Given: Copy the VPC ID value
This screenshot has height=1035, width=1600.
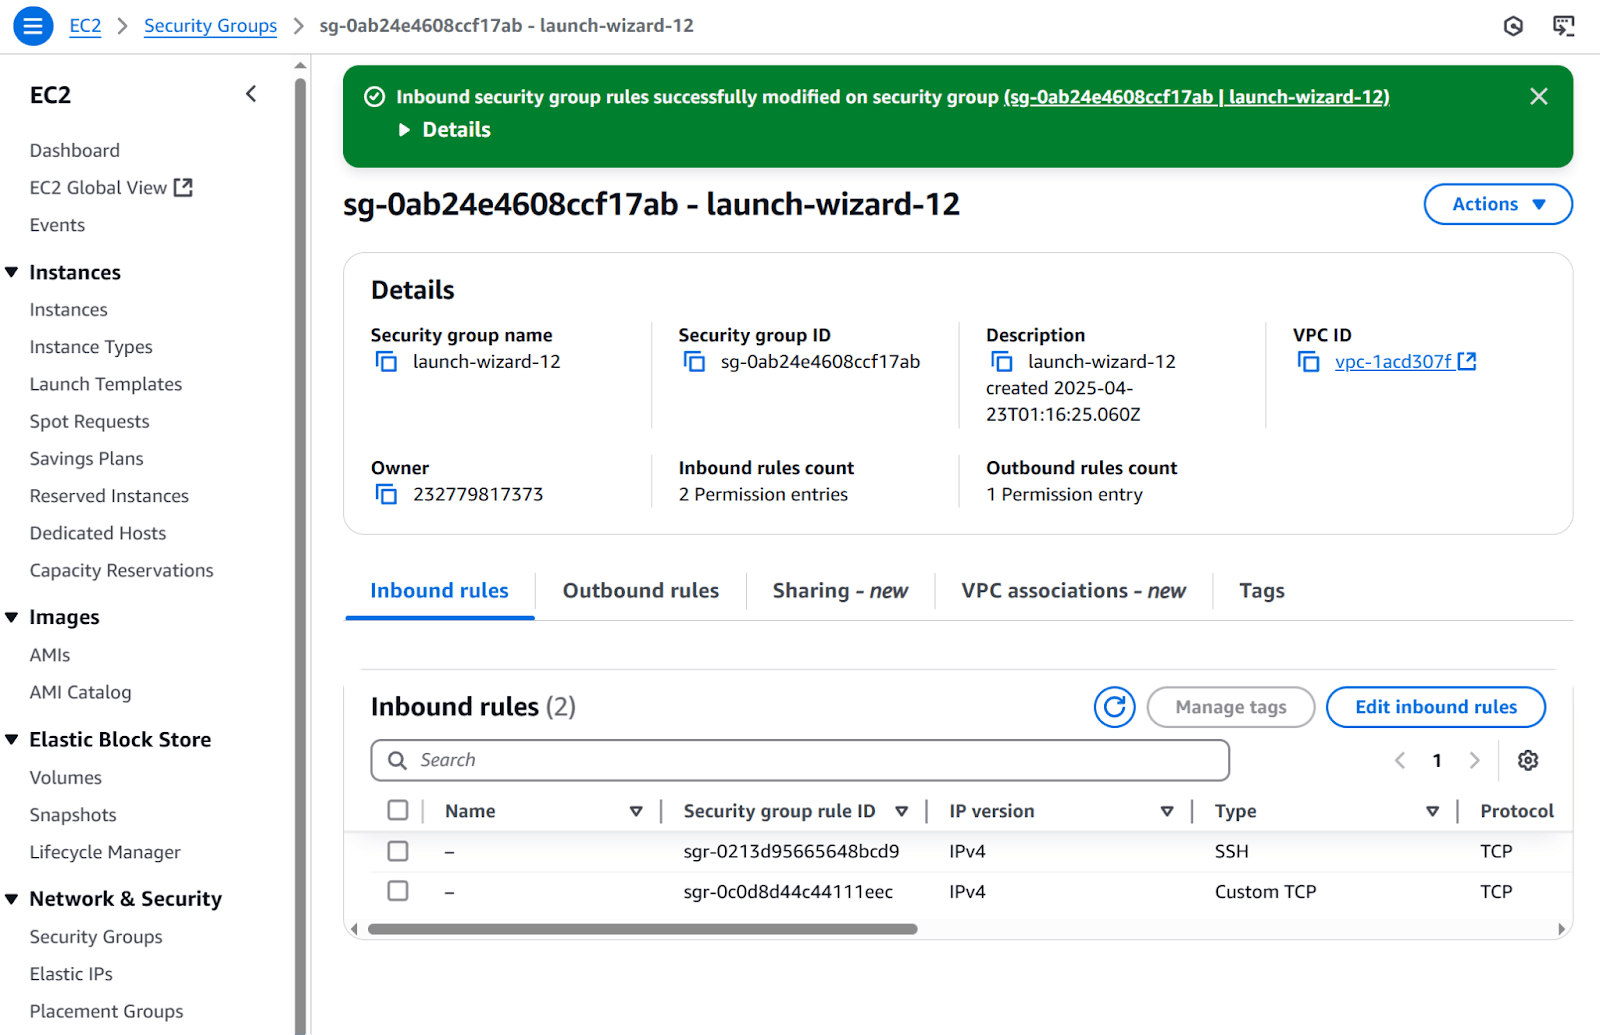Looking at the screenshot, I should point(1308,362).
